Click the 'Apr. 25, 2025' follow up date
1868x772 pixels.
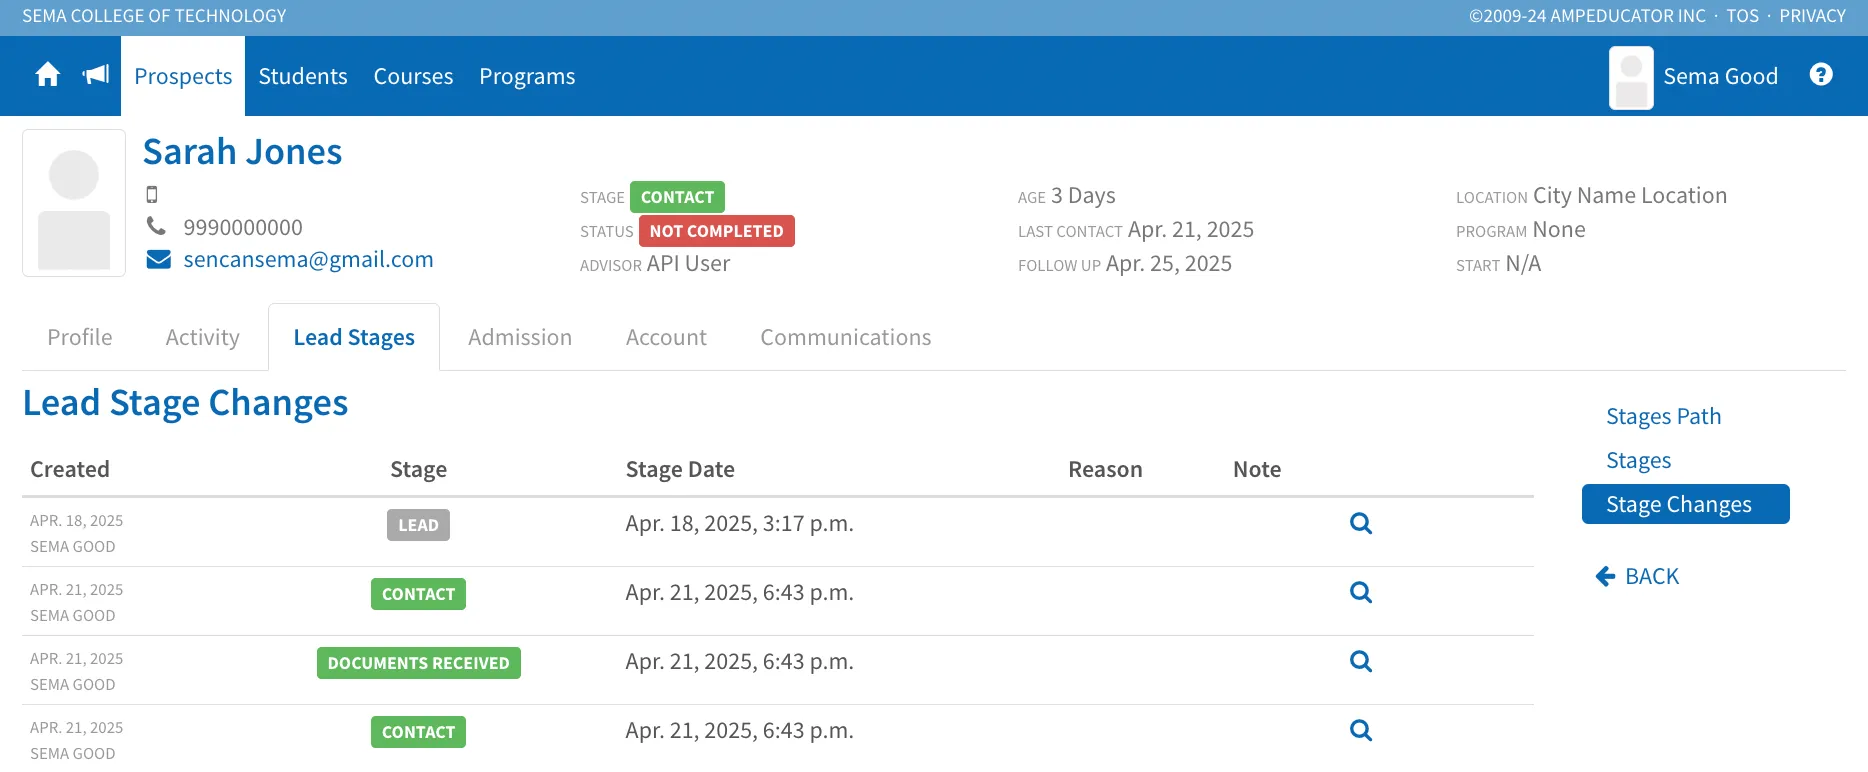pos(1169,264)
